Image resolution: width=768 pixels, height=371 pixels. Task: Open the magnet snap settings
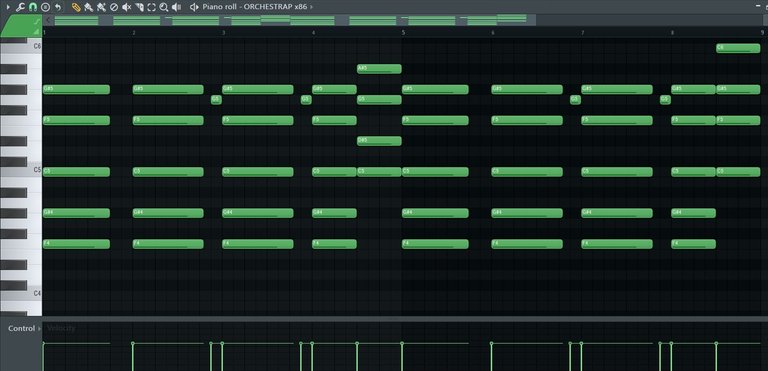pyautogui.click(x=32, y=7)
